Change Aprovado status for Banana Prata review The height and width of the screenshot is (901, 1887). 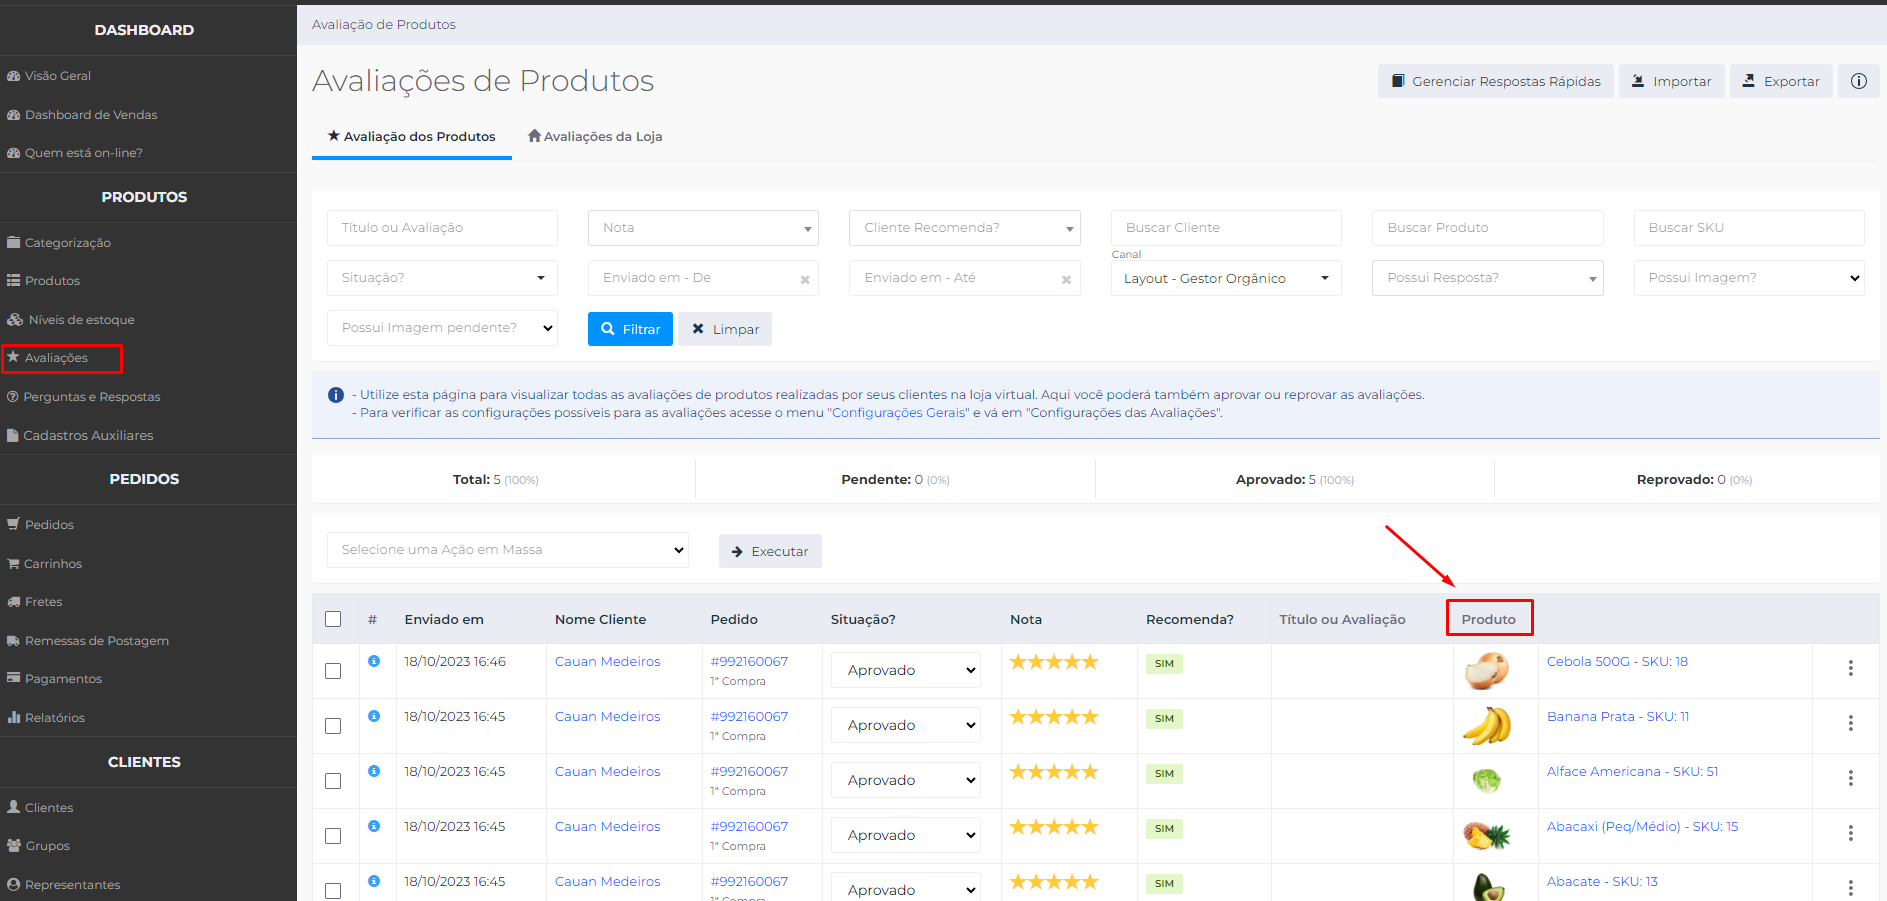[x=905, y=725]
